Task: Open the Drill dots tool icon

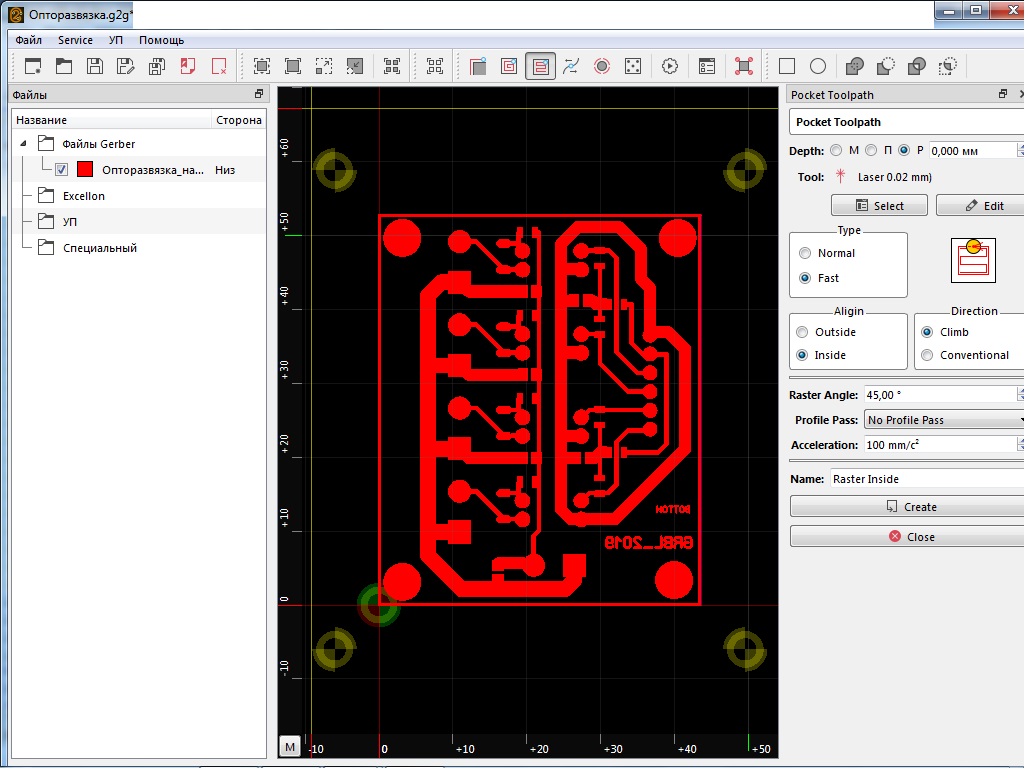Action: (632, 66)
